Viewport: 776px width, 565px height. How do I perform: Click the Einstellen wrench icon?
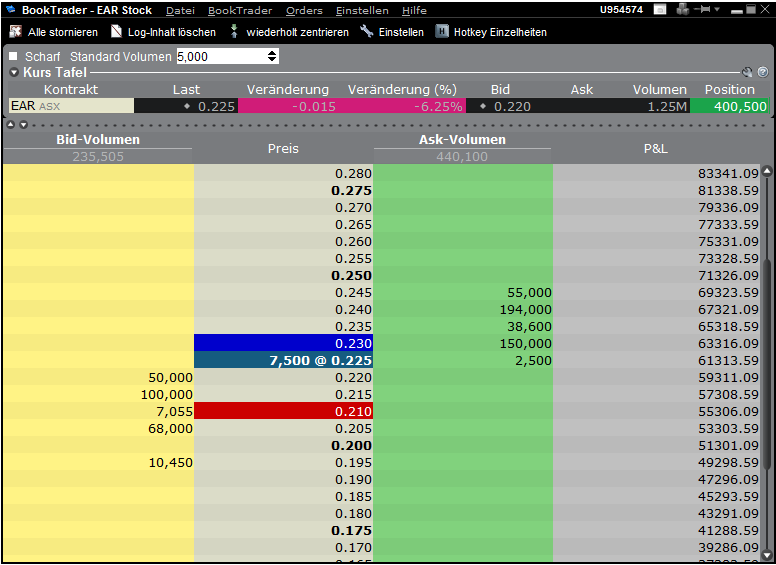click(366, 32)
